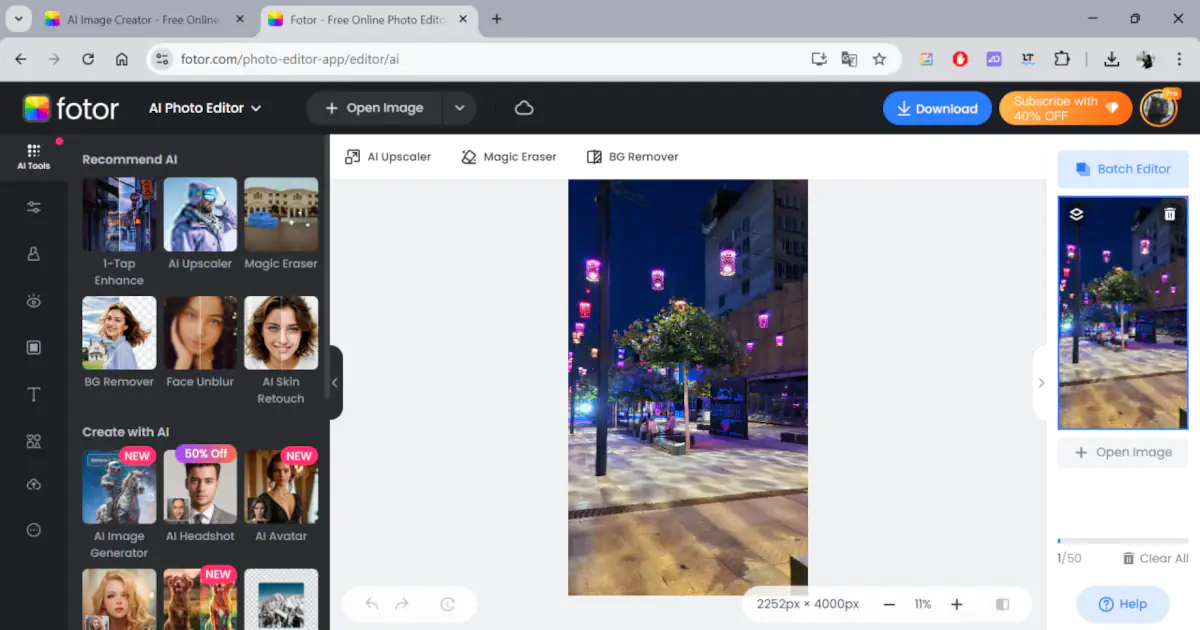Screen dimensions: 1200x630
Task: Click Subscribe with 40% OFF
Action: click(x=1066, y=108)
